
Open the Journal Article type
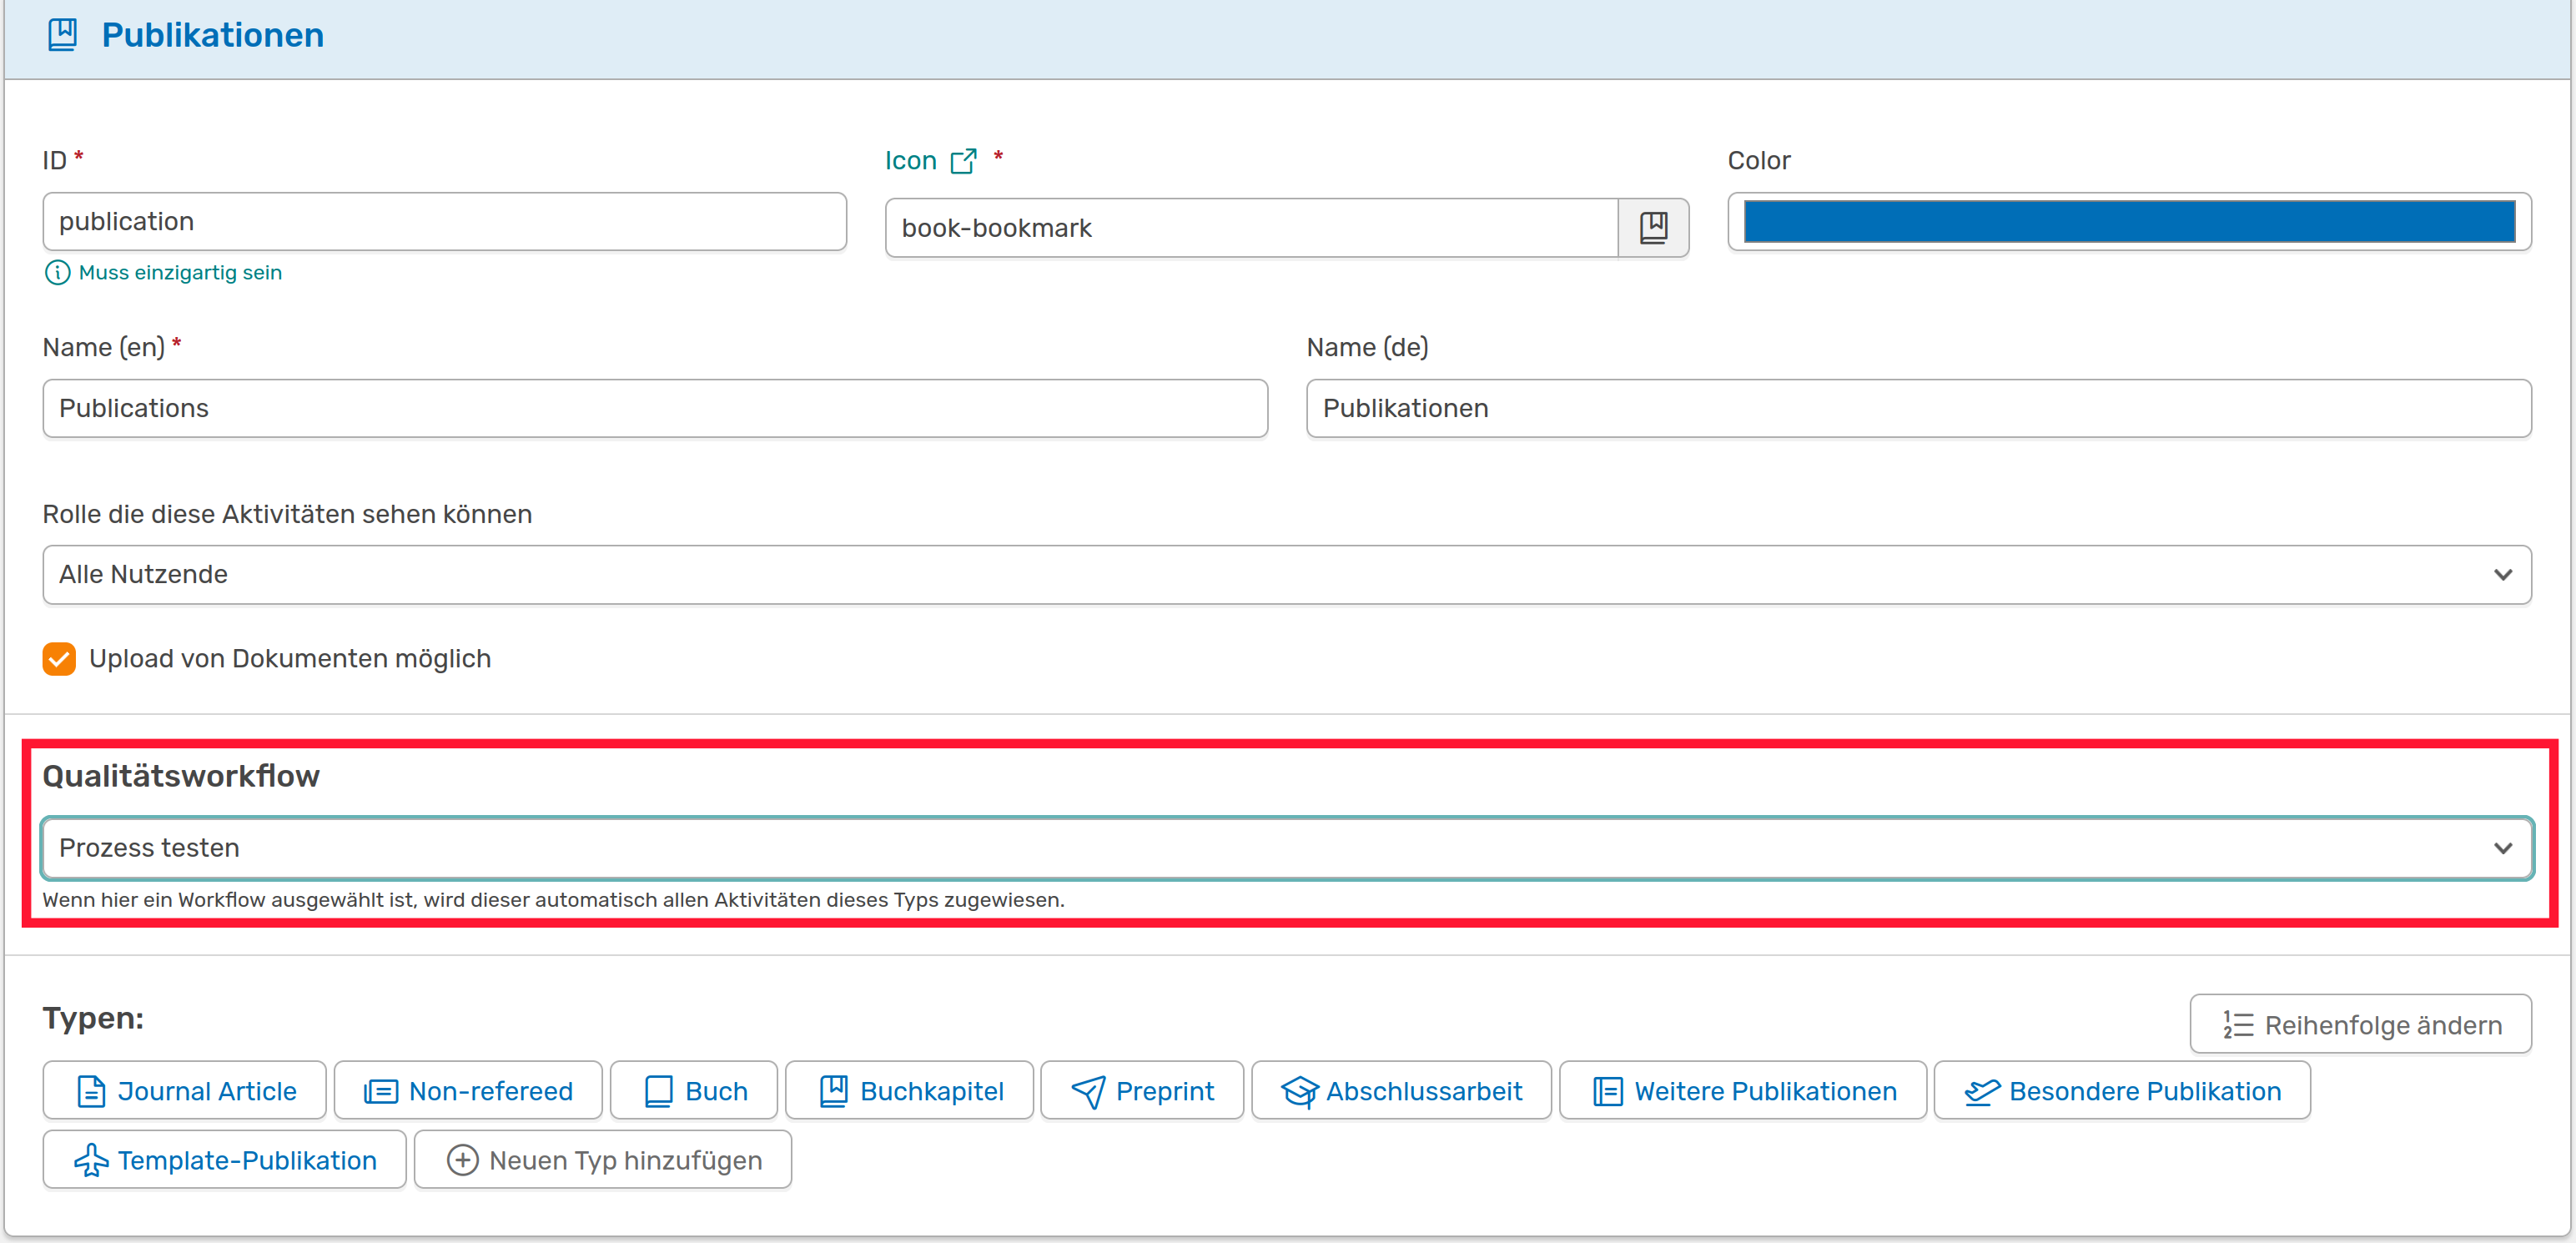pyautogui.click(x=185, y=1090)
